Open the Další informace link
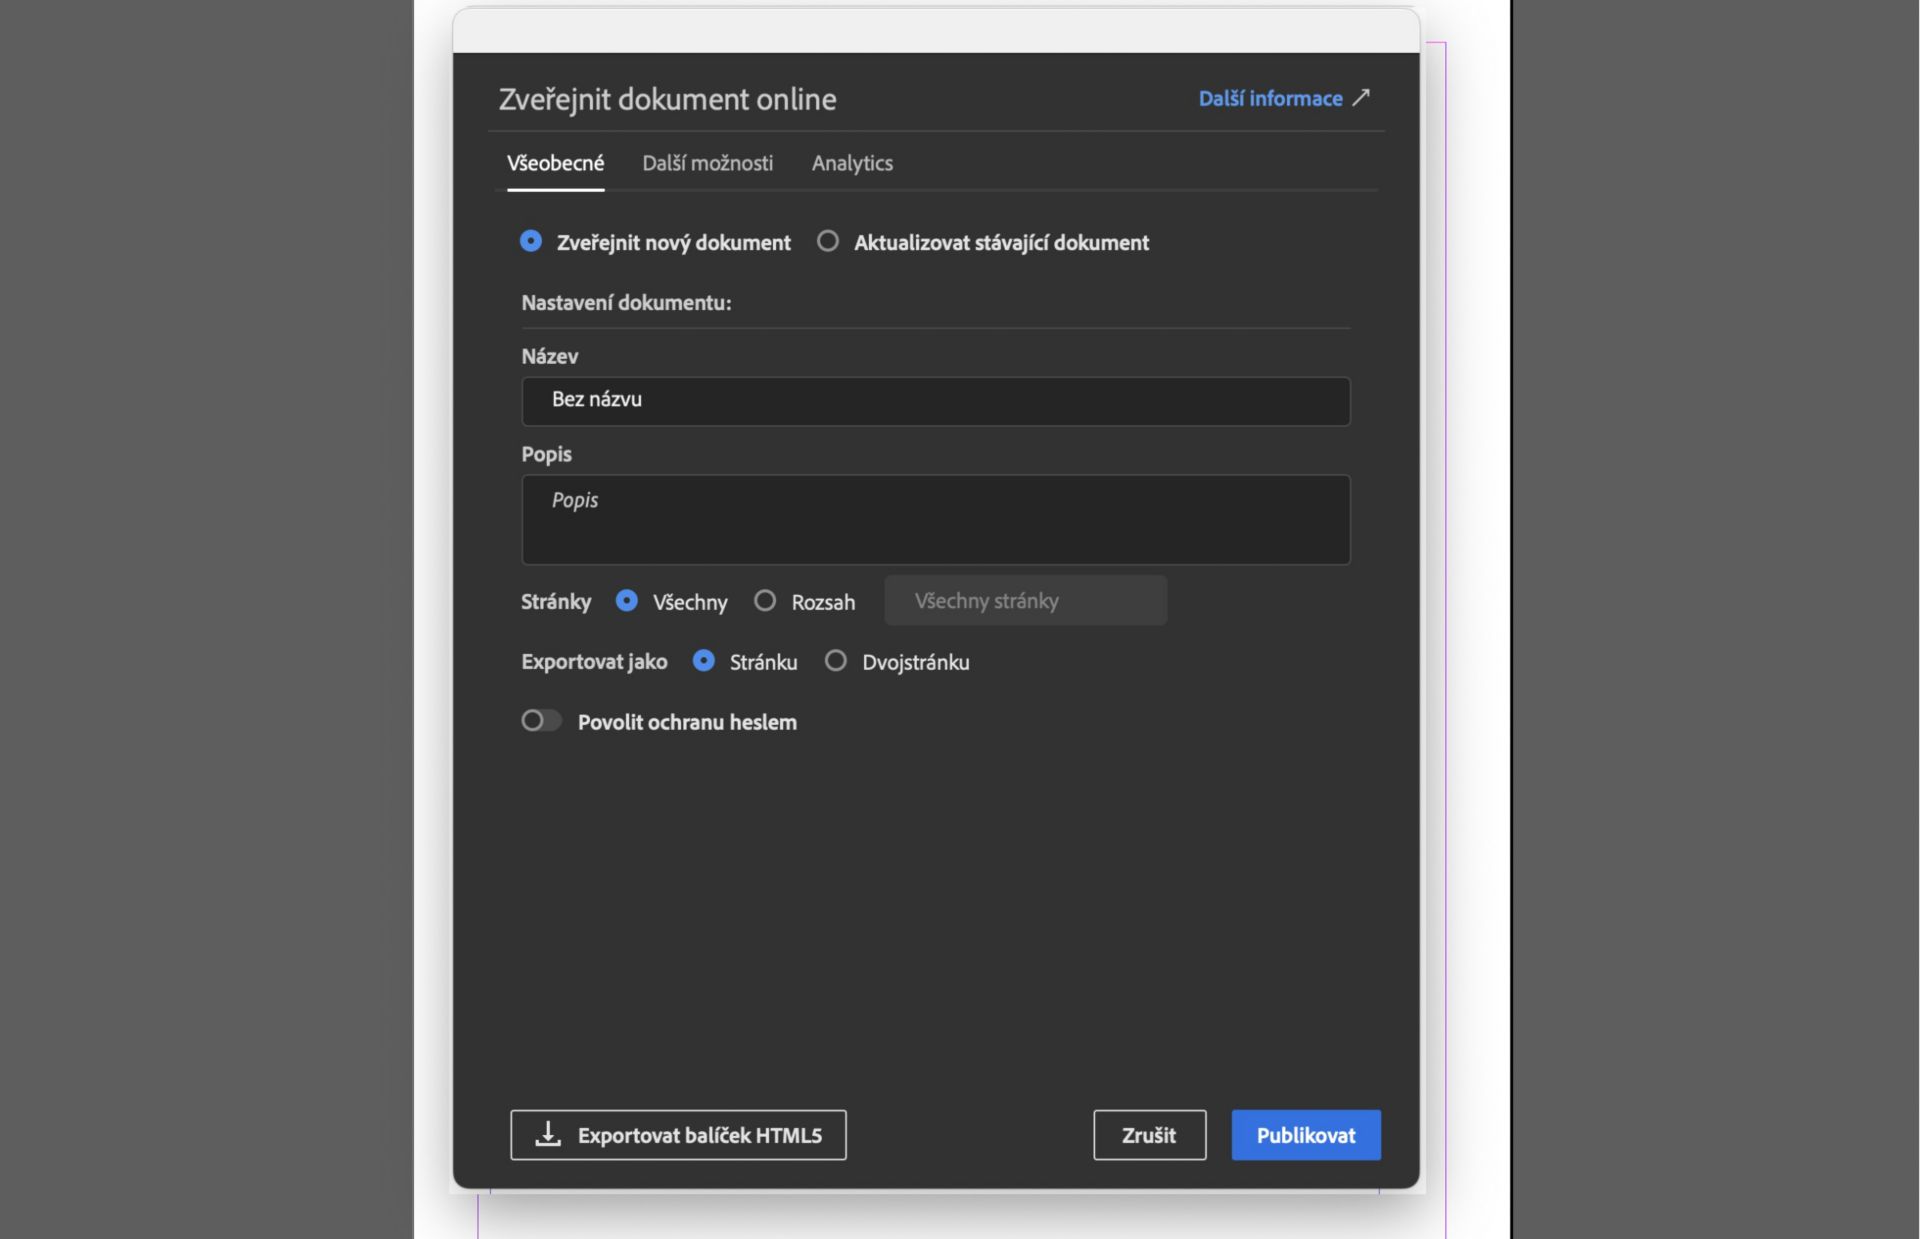Image resolution: width=1920 pixels, height=1239 pixels. click(1270, 97)
